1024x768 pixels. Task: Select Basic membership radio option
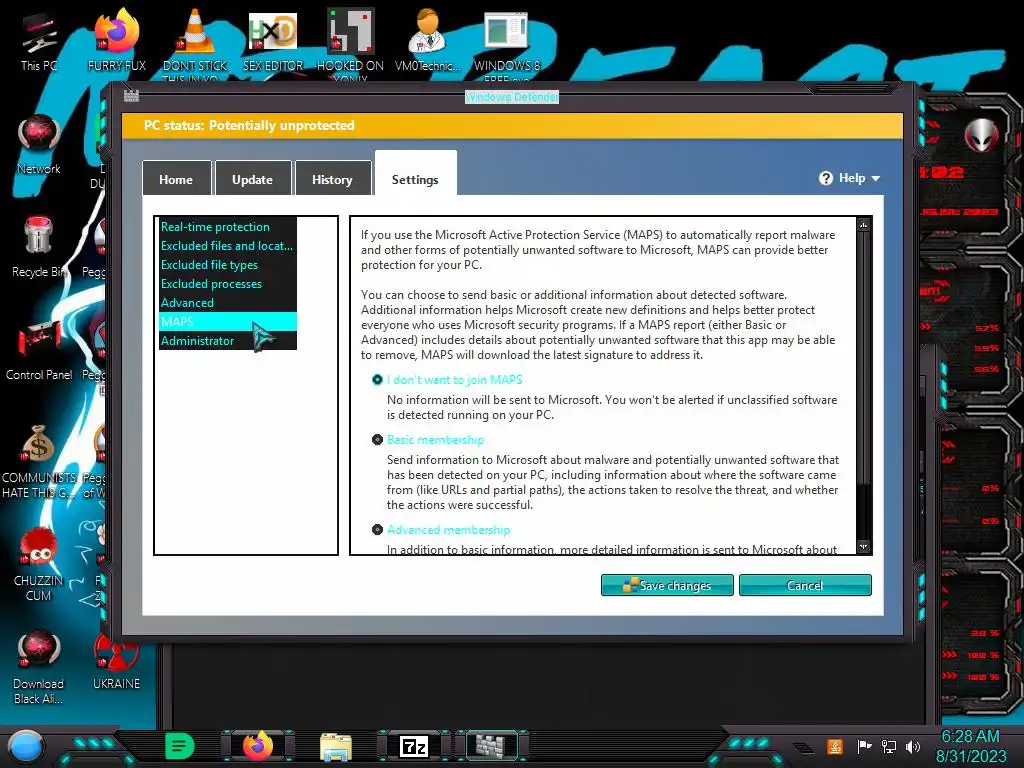point(377,440)
